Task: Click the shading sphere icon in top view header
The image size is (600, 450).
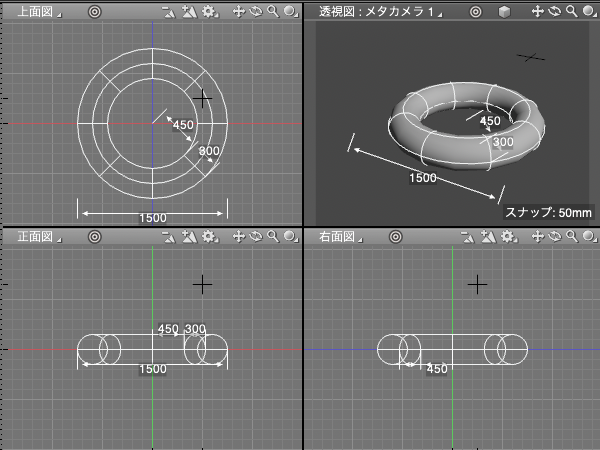Action: [289, 11]
